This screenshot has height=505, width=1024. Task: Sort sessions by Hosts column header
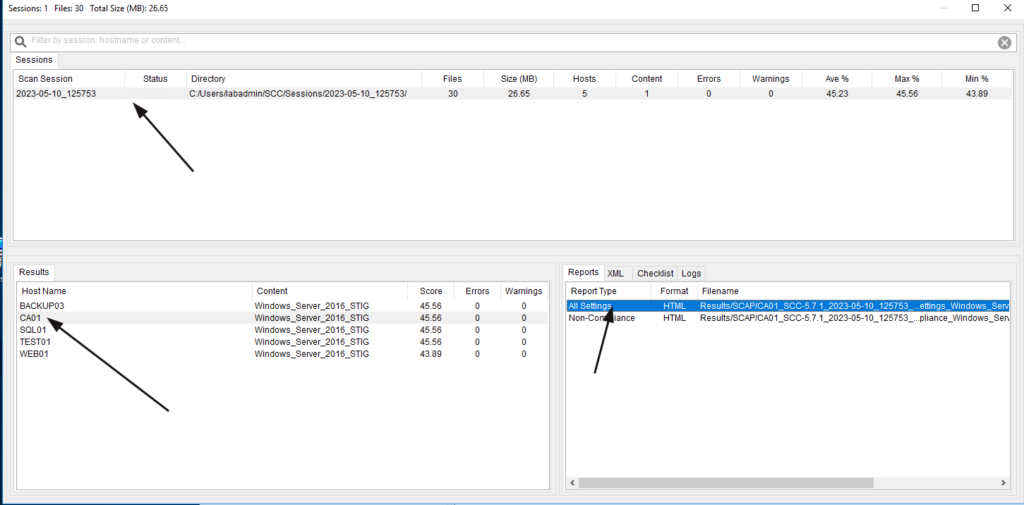(584, 78)
